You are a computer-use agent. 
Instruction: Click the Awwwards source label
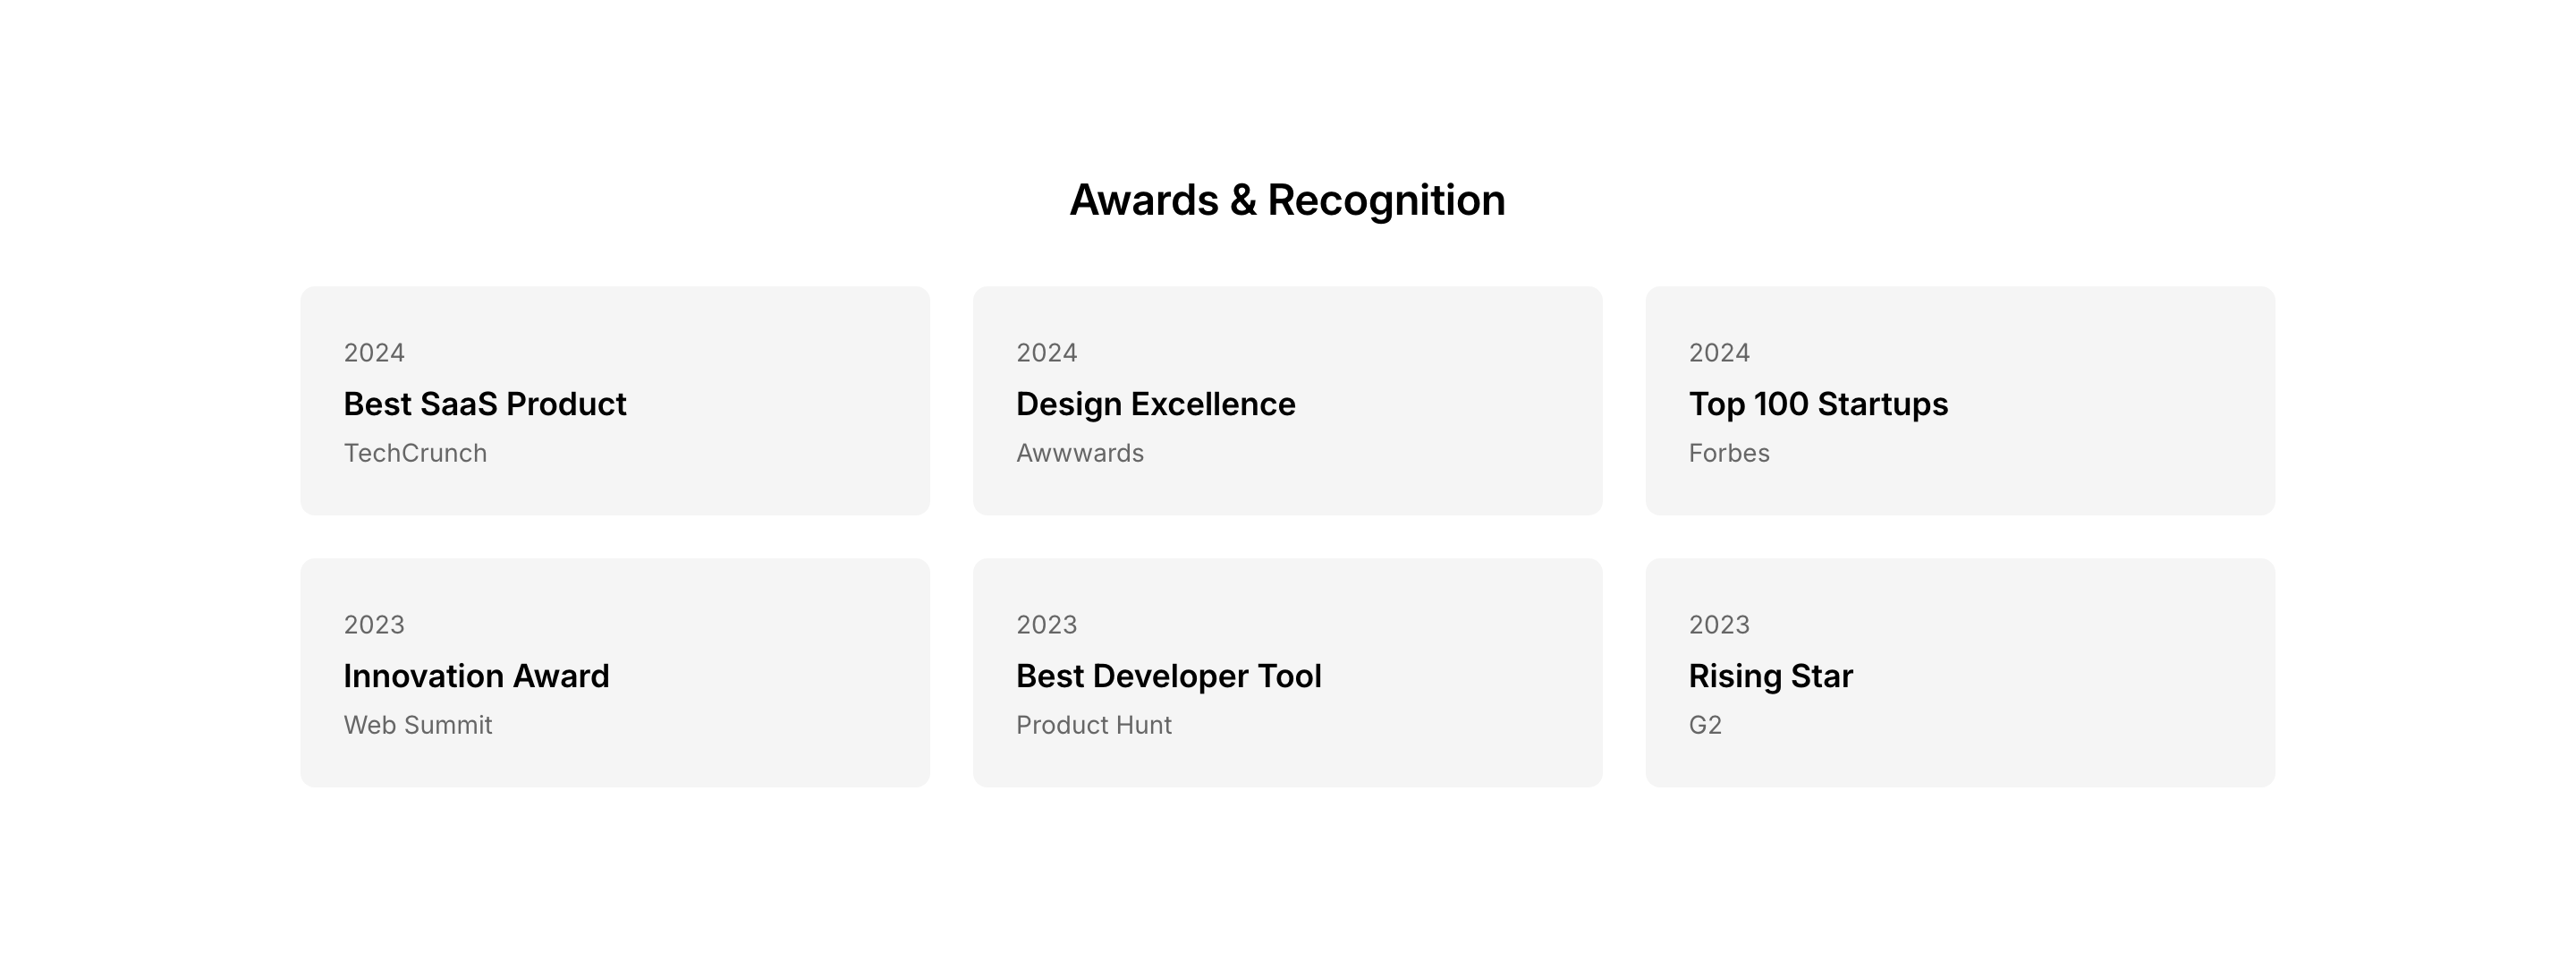pos(1079,453)
